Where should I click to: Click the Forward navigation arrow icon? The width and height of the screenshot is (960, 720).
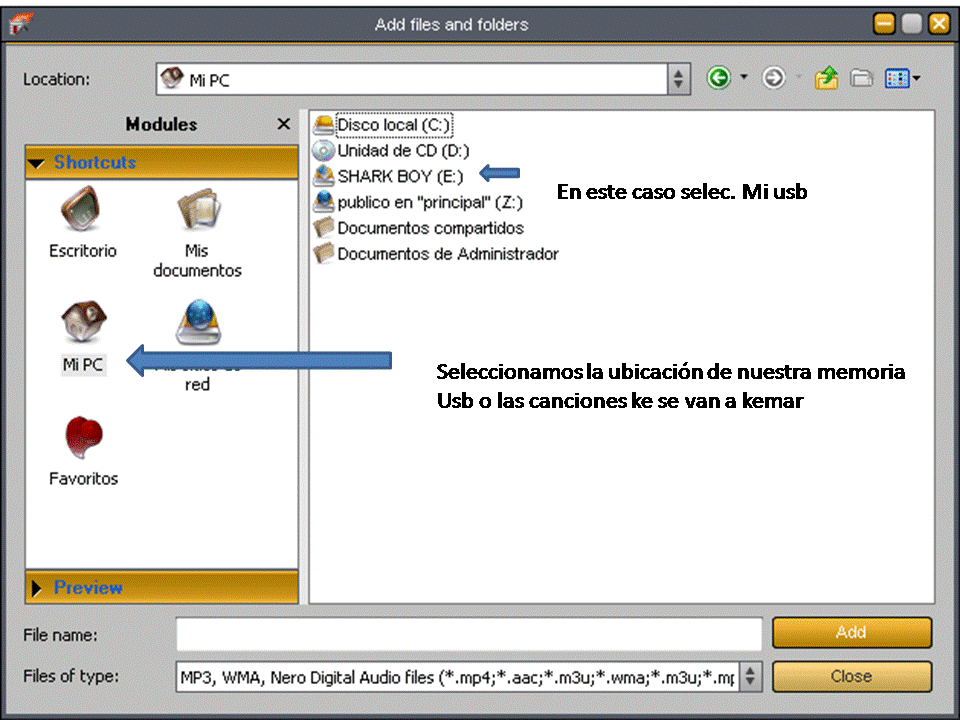click(774, 78)
